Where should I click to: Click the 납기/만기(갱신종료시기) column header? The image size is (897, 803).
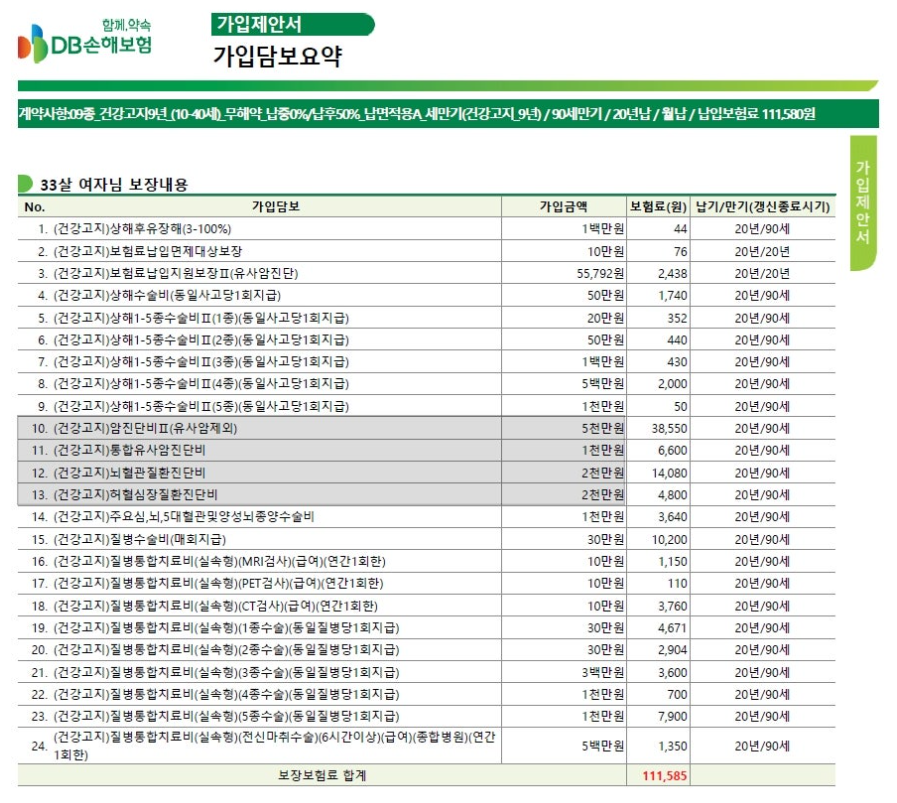click(x=763, y=206)
